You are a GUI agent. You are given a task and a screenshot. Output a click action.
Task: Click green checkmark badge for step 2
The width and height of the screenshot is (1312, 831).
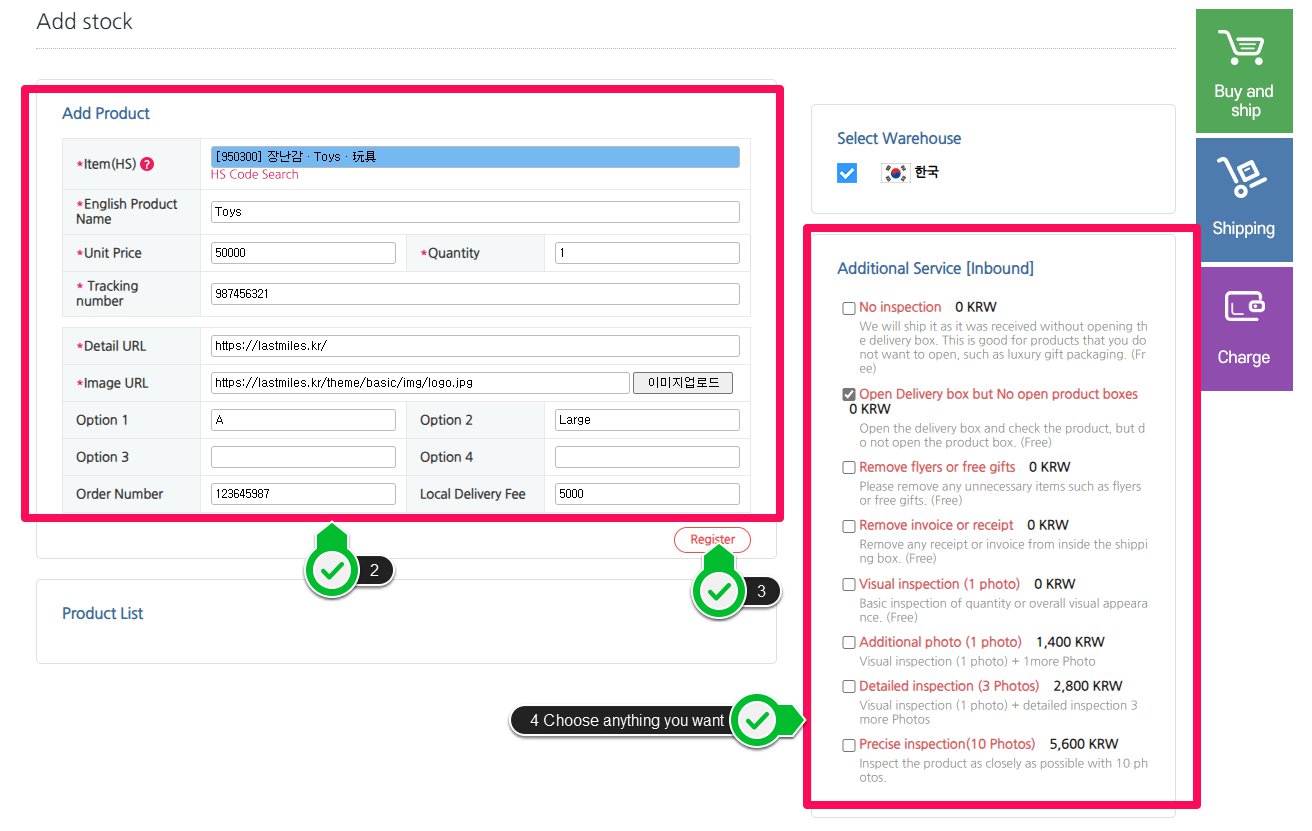point(333,571)
